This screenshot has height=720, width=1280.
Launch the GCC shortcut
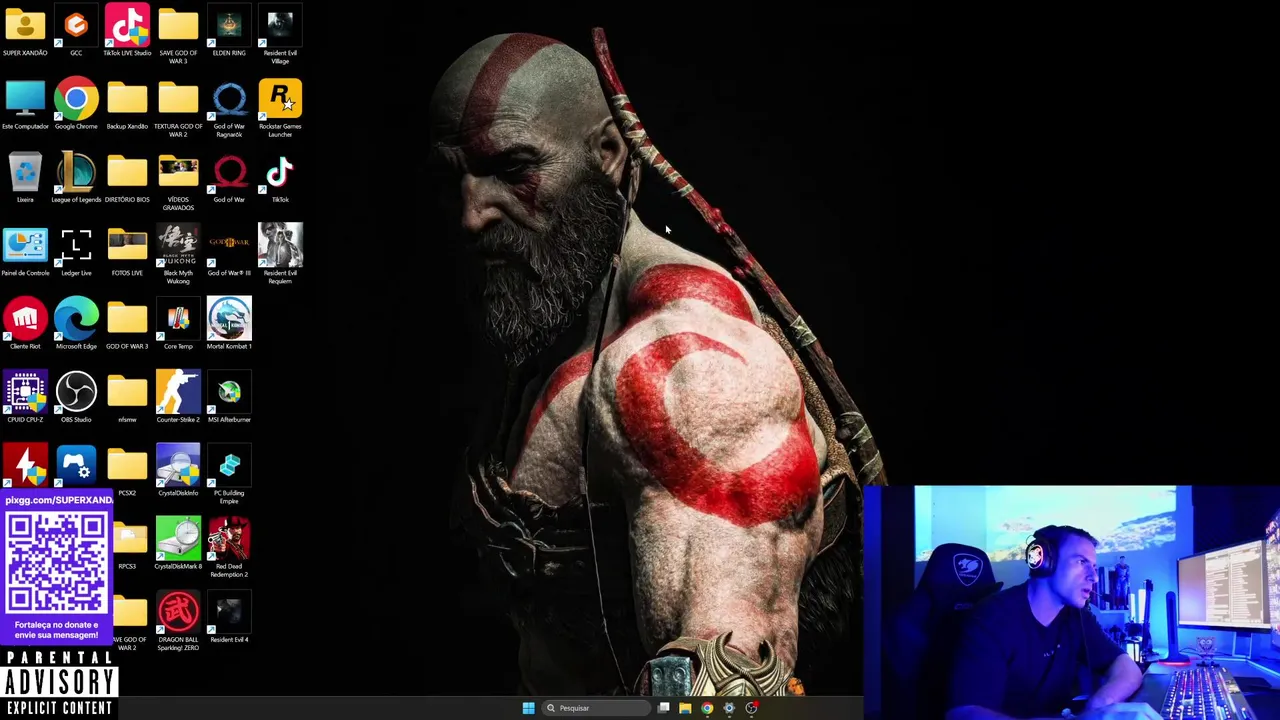pos(76,32)
